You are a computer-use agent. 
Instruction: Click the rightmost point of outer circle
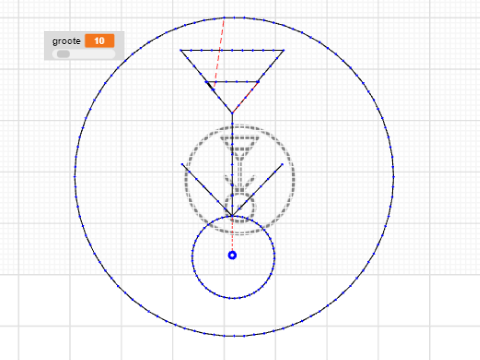click(x=394, y=177)
